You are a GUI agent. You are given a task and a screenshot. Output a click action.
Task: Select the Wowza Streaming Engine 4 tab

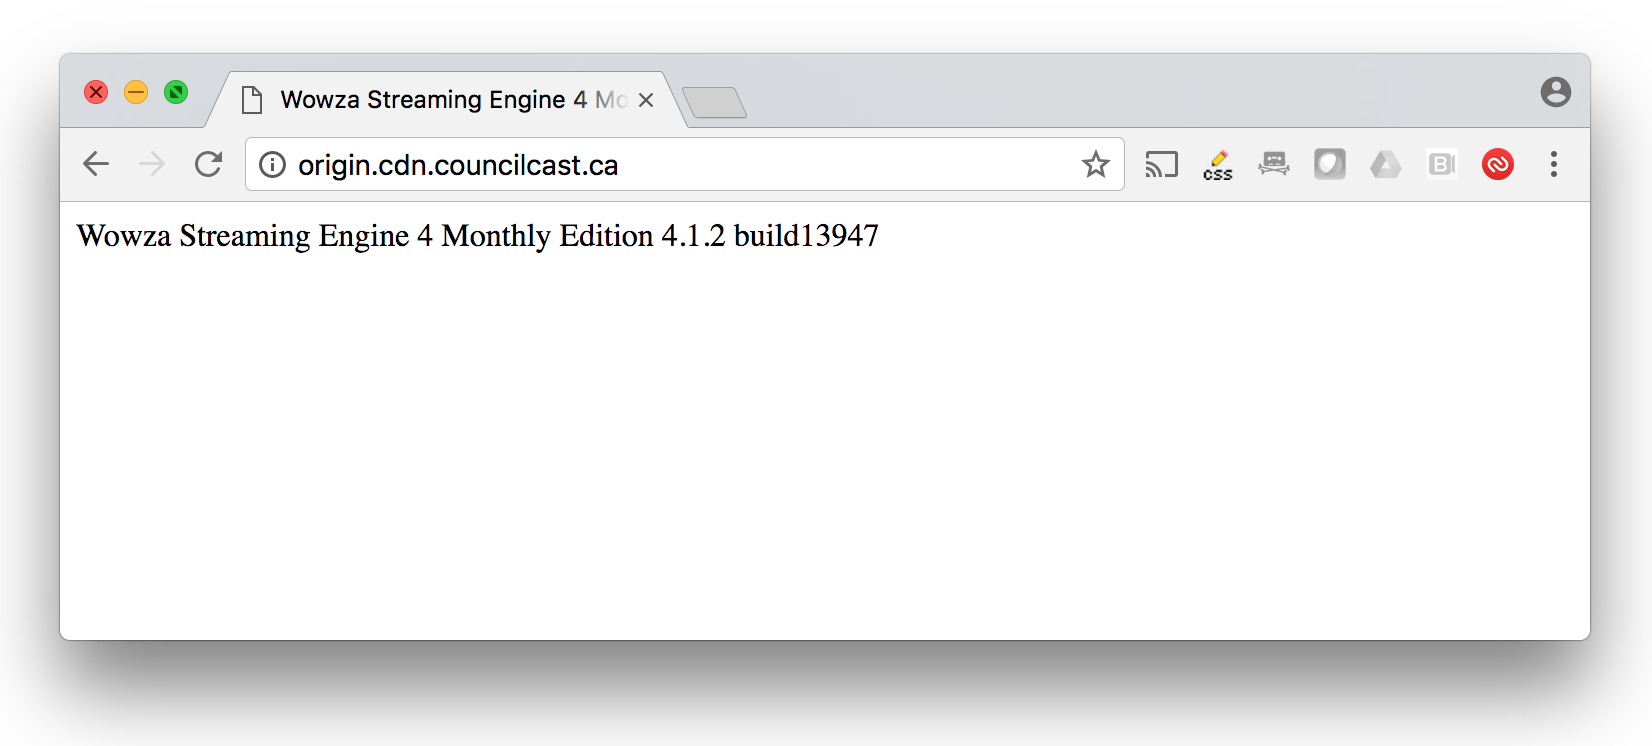(x=430, y=100)
